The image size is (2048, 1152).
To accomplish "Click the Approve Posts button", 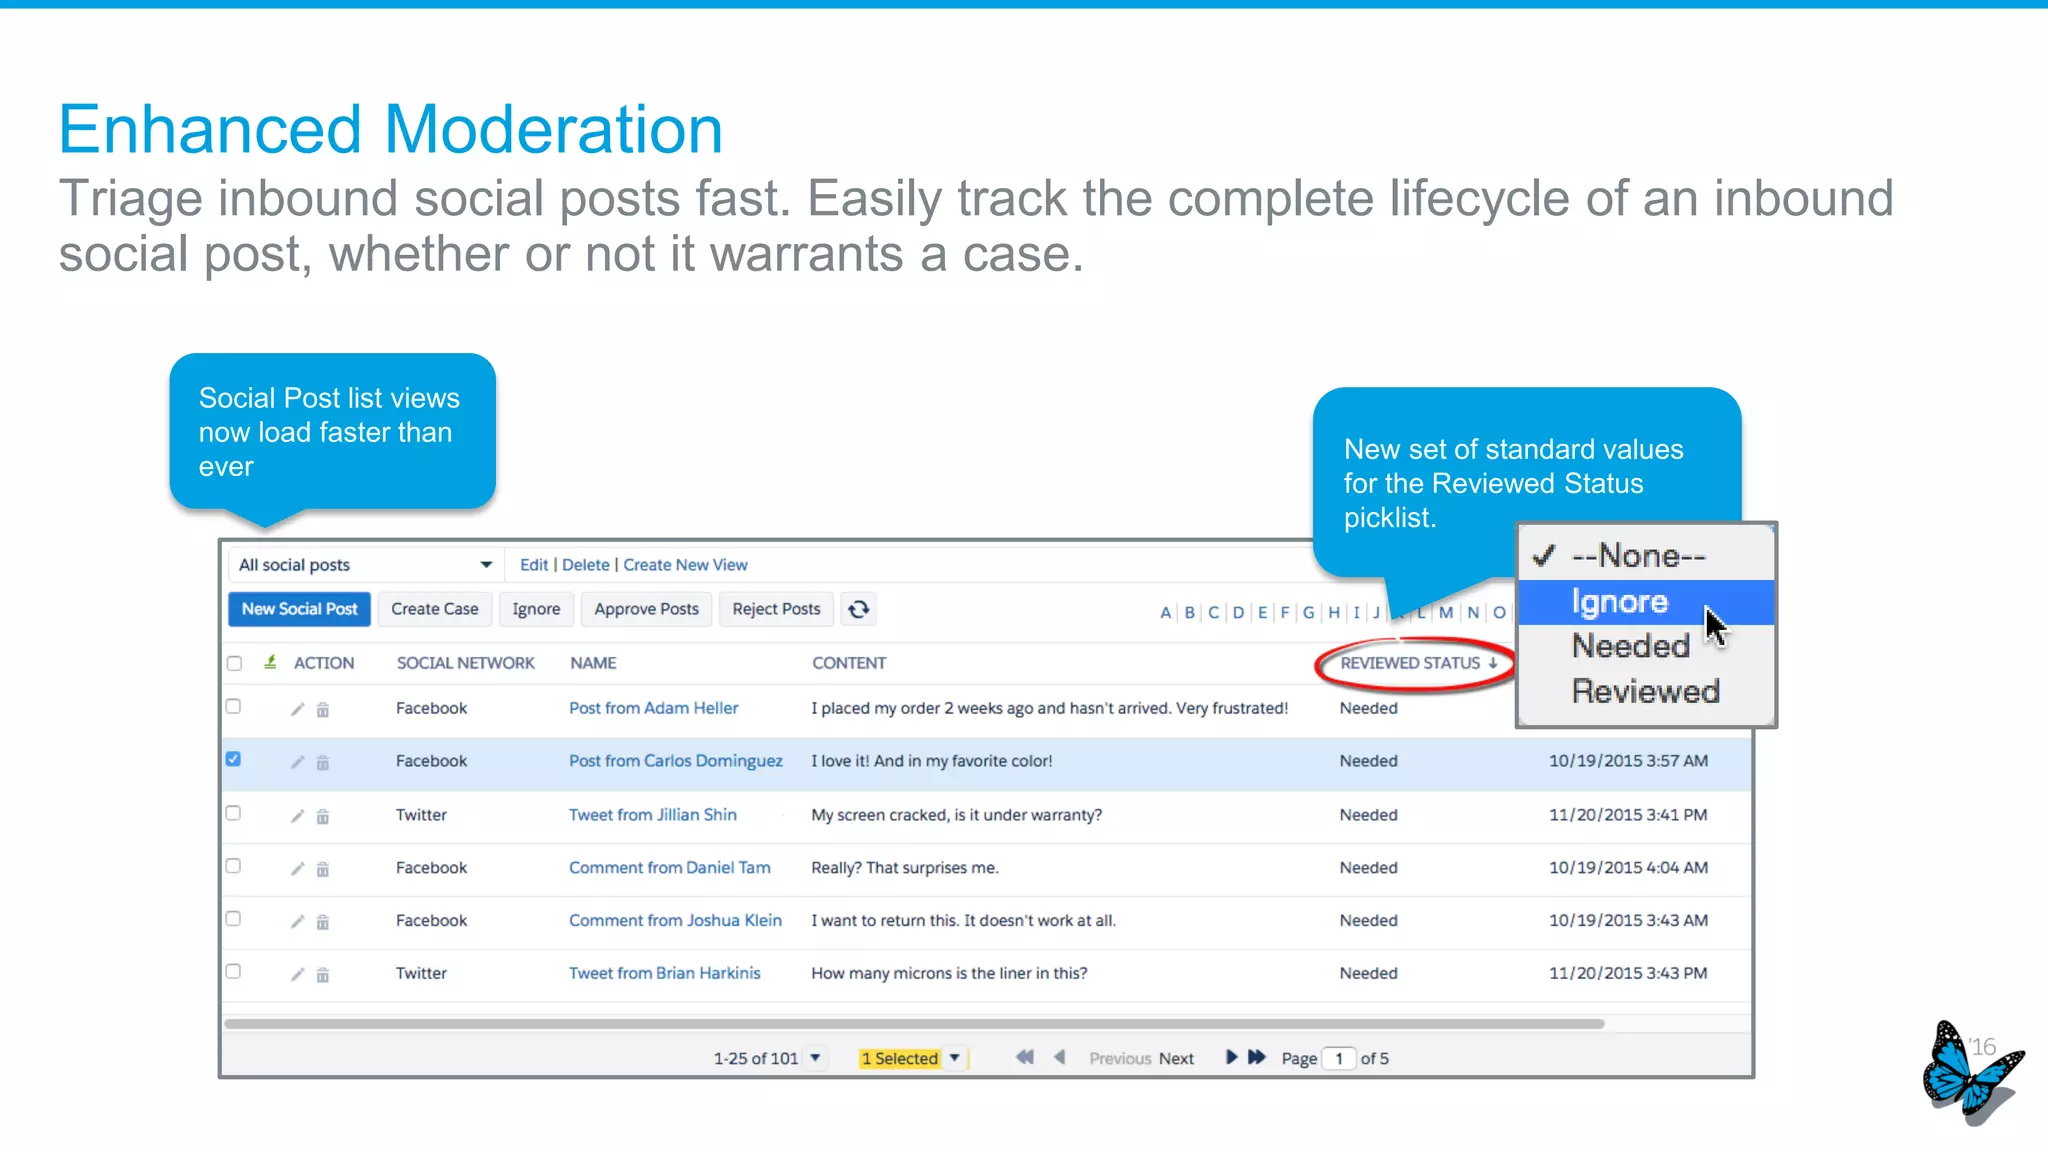I will [x=646, y=609].
